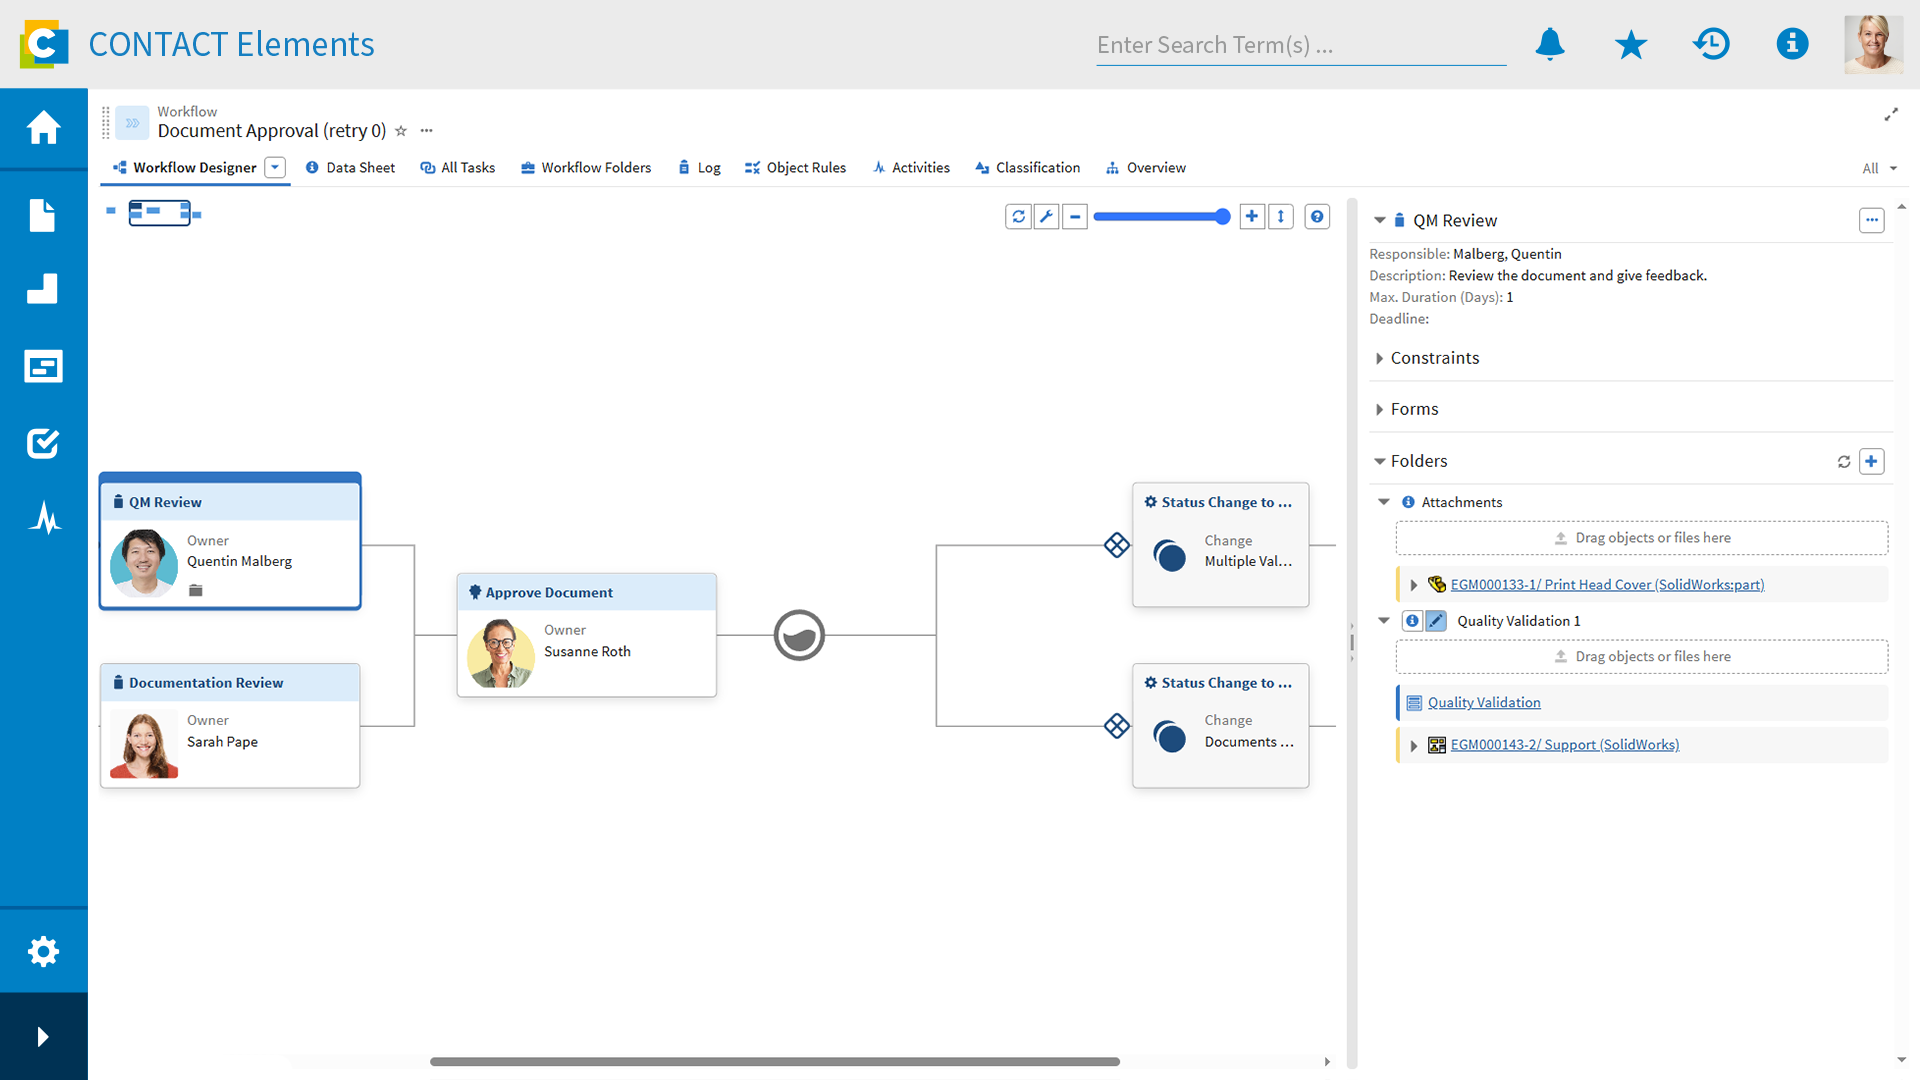Open the Workflow Designer dropdown arrow
1920x1080 pixels.
(x=275, y=168)
